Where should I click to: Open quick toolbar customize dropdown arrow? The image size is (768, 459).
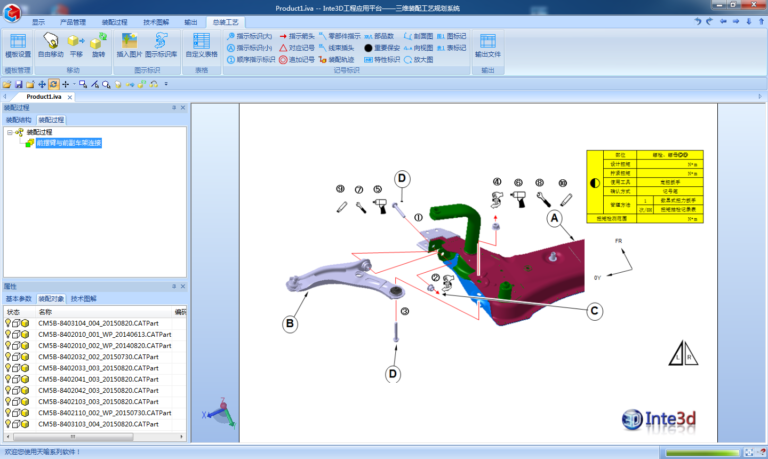coord(166,84)
